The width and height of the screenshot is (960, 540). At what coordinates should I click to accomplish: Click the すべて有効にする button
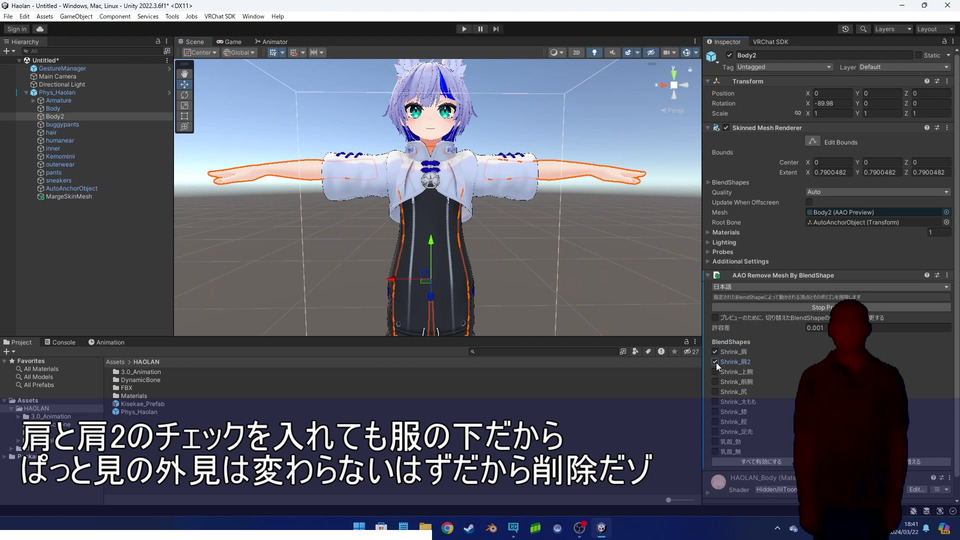[761, 462]
